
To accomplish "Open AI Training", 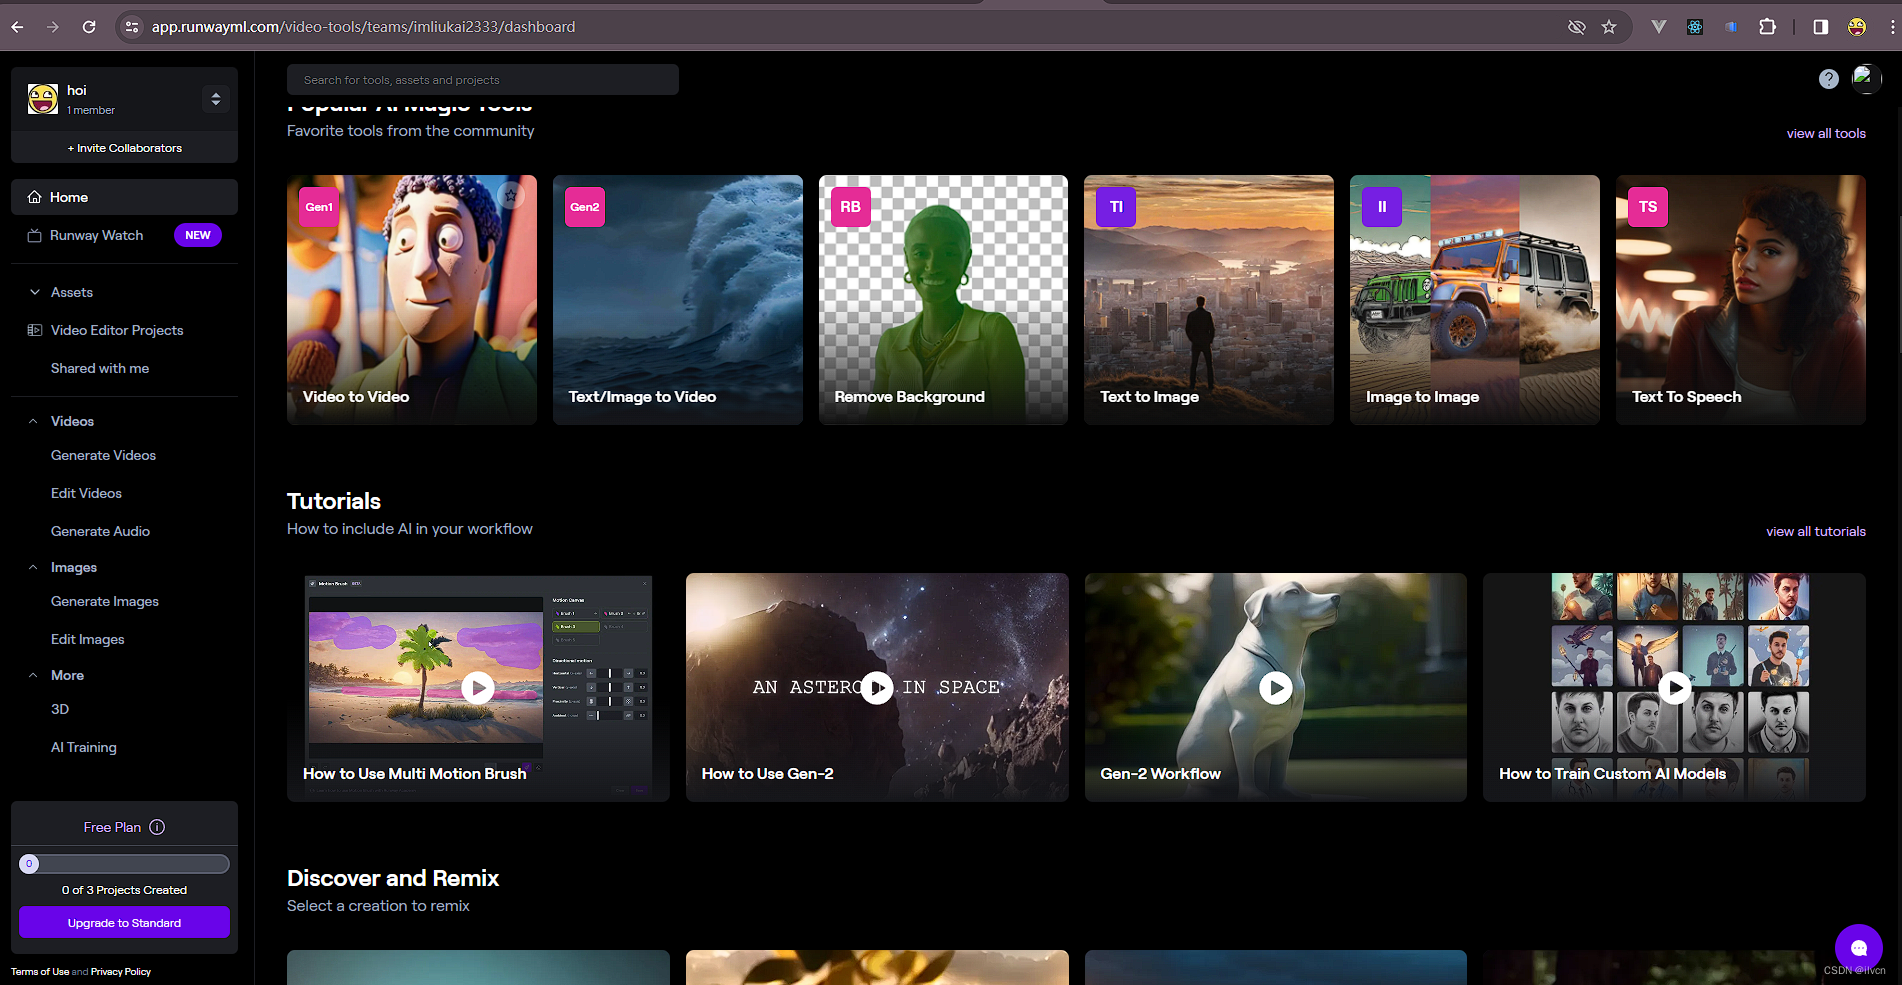I will click(84, 747).
